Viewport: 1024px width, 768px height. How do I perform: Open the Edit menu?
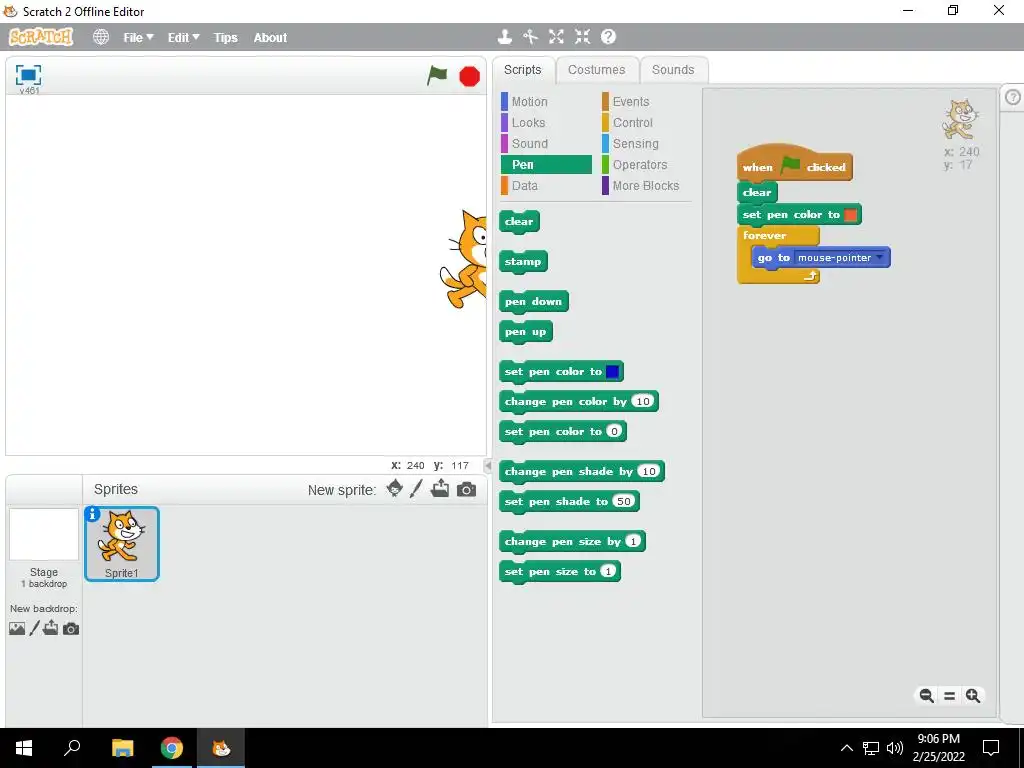click(184, 38)
